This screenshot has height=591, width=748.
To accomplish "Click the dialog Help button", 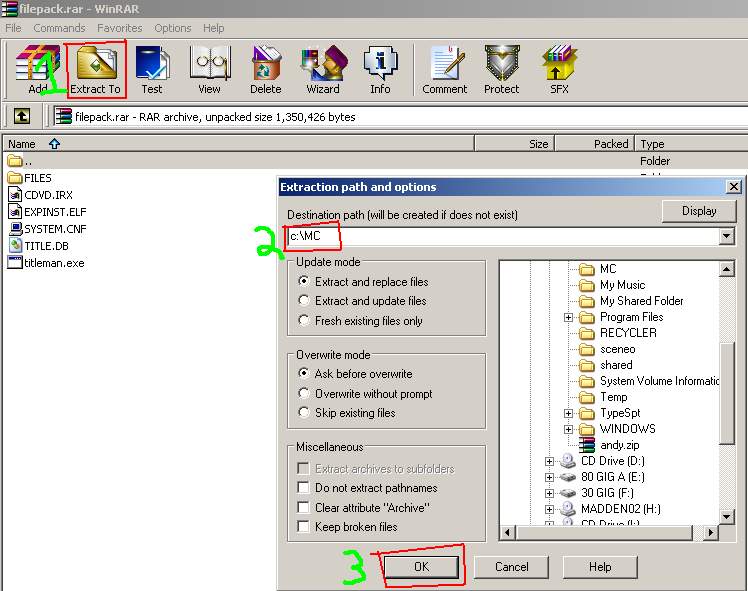I will pos(600,567).
